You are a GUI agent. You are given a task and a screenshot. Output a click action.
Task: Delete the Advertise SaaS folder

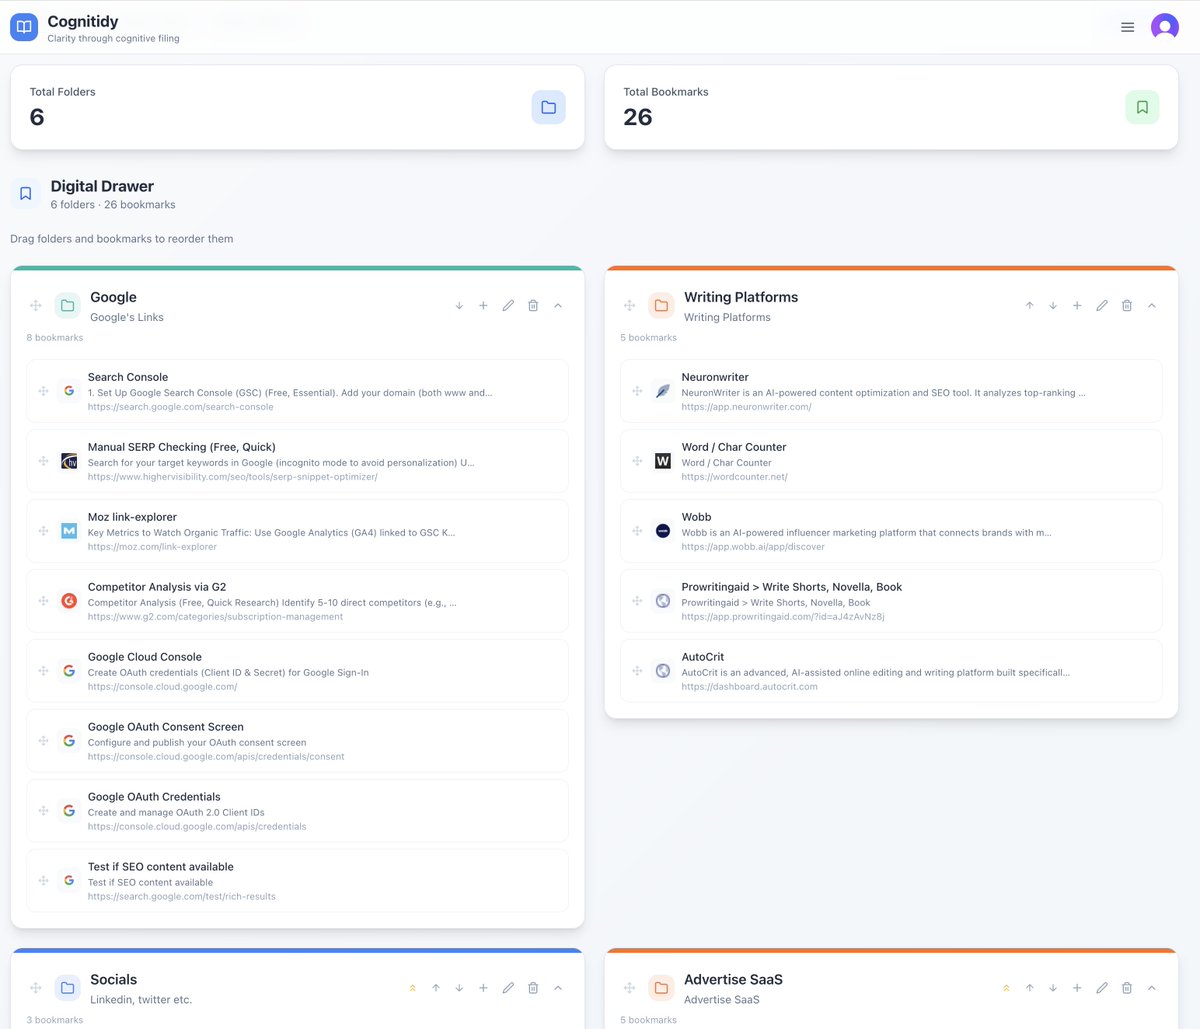[x=1127, y=988]
